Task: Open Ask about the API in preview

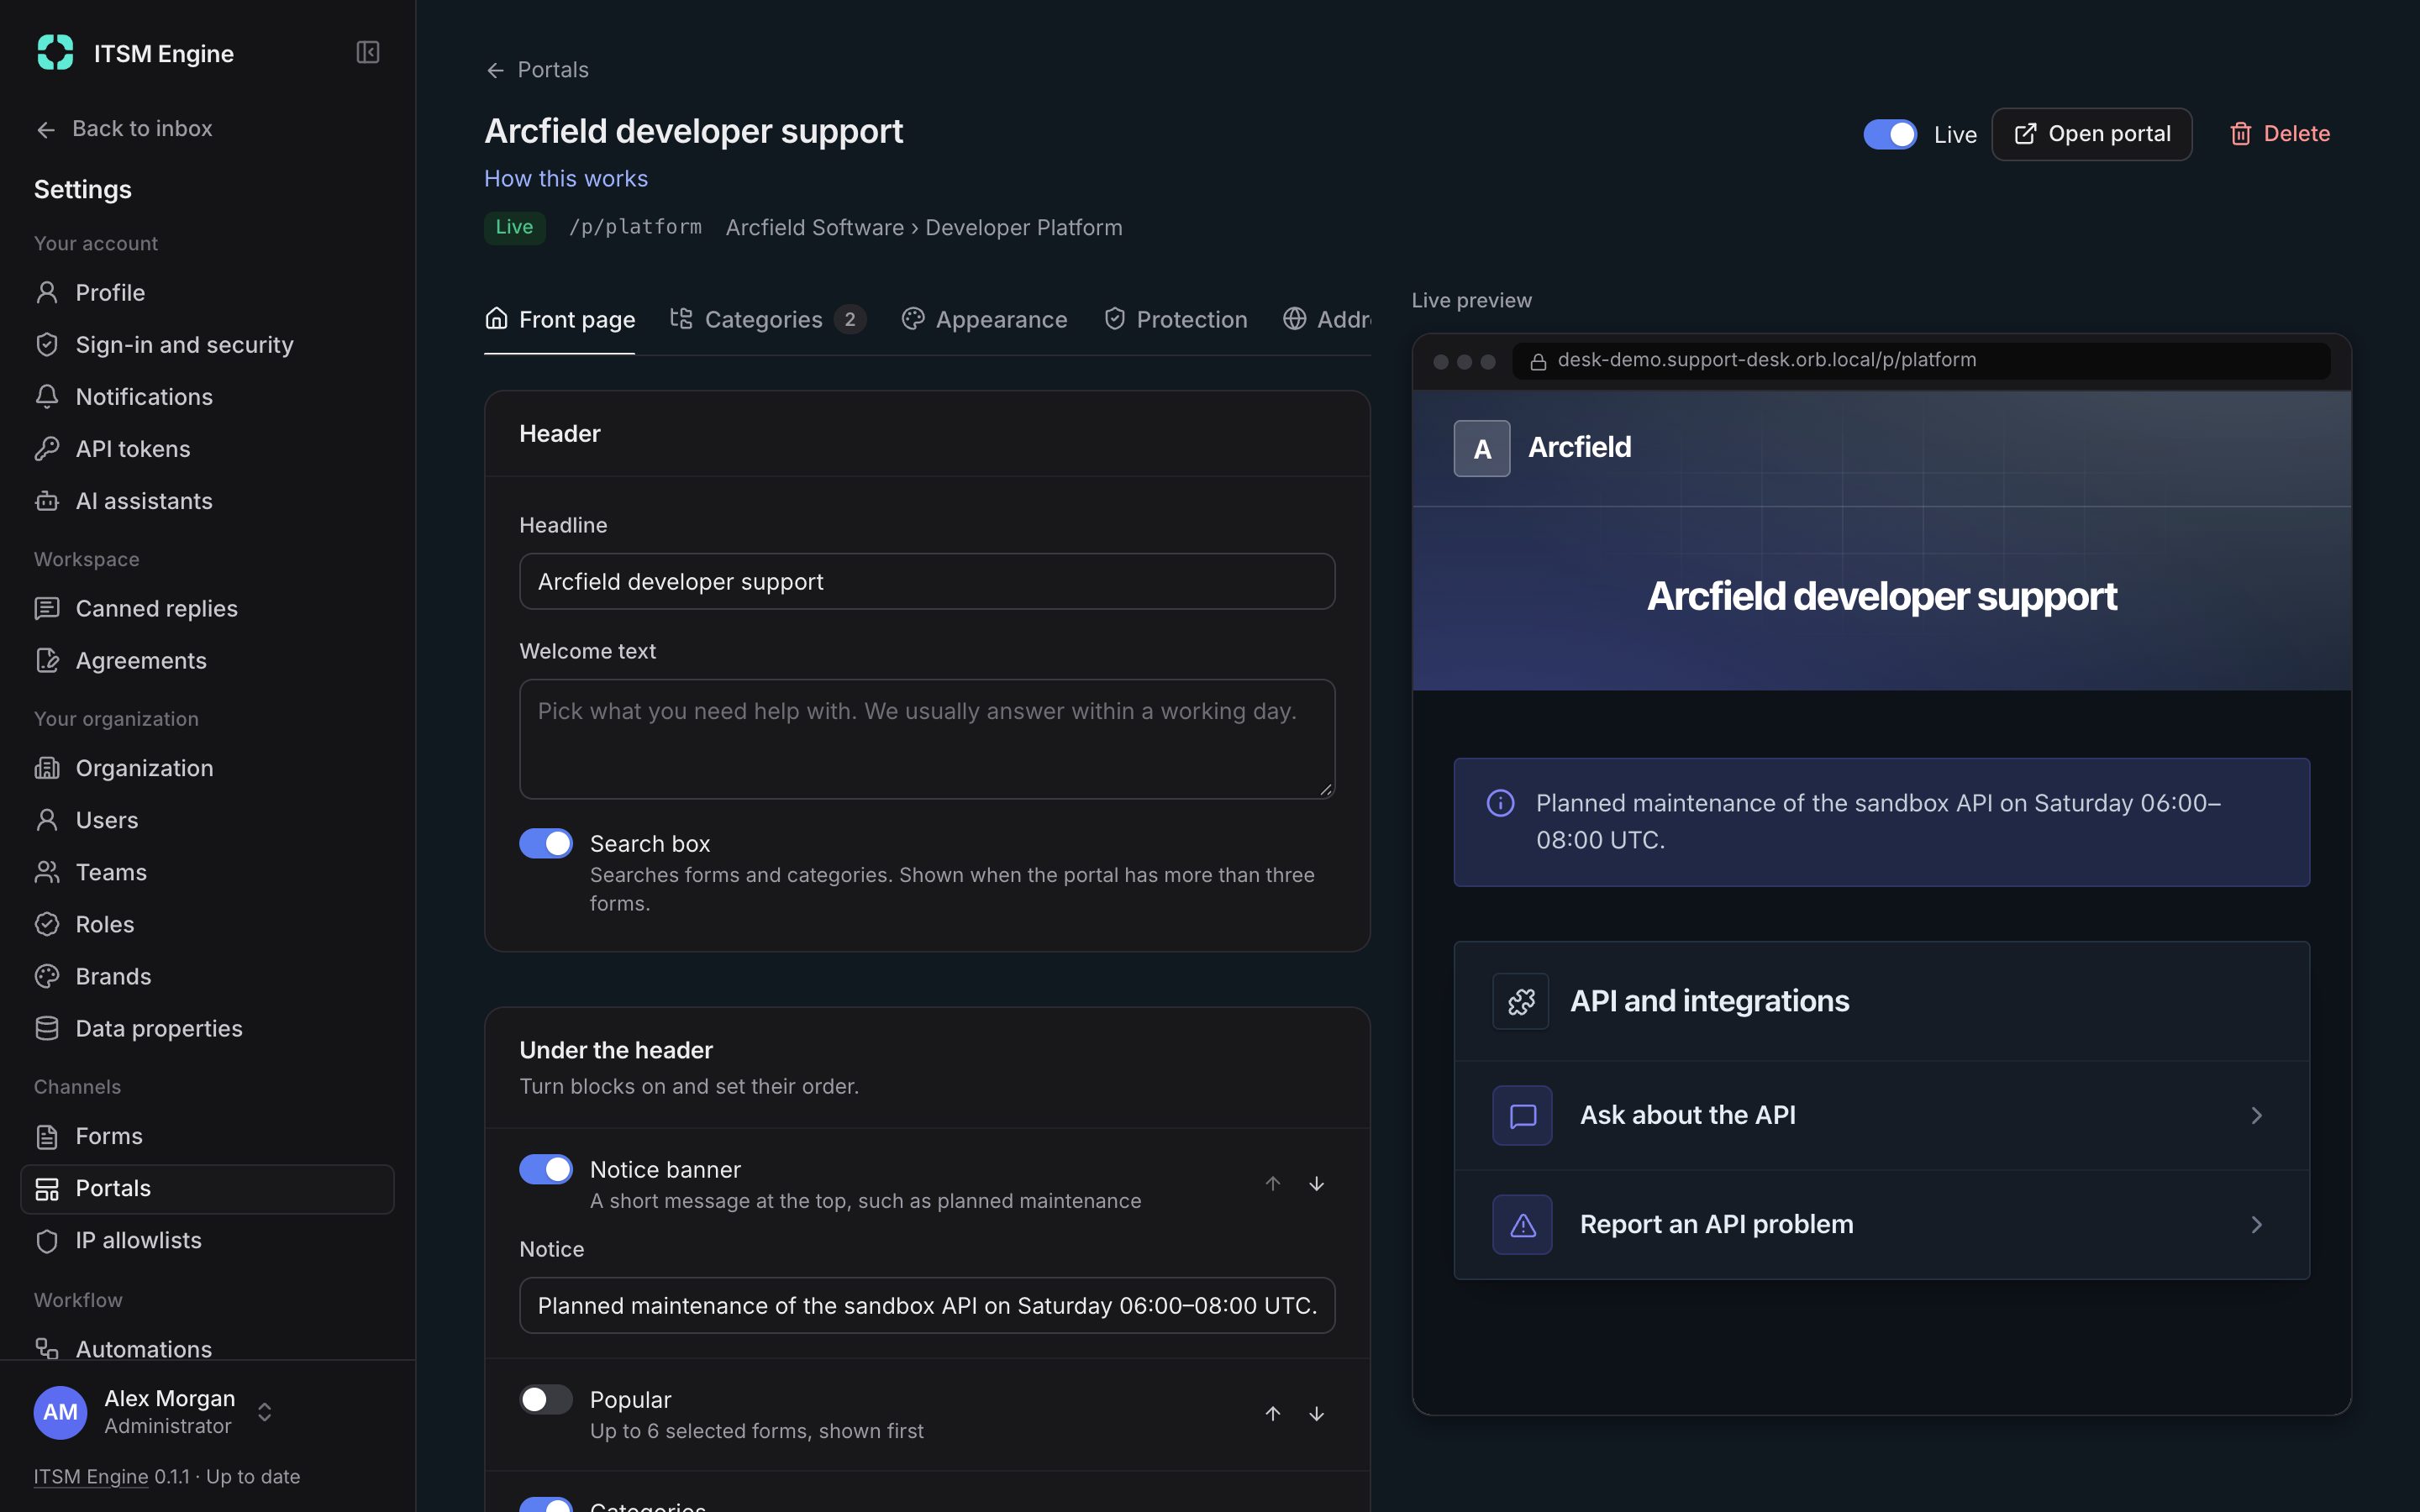Action: [1881, 1115]
